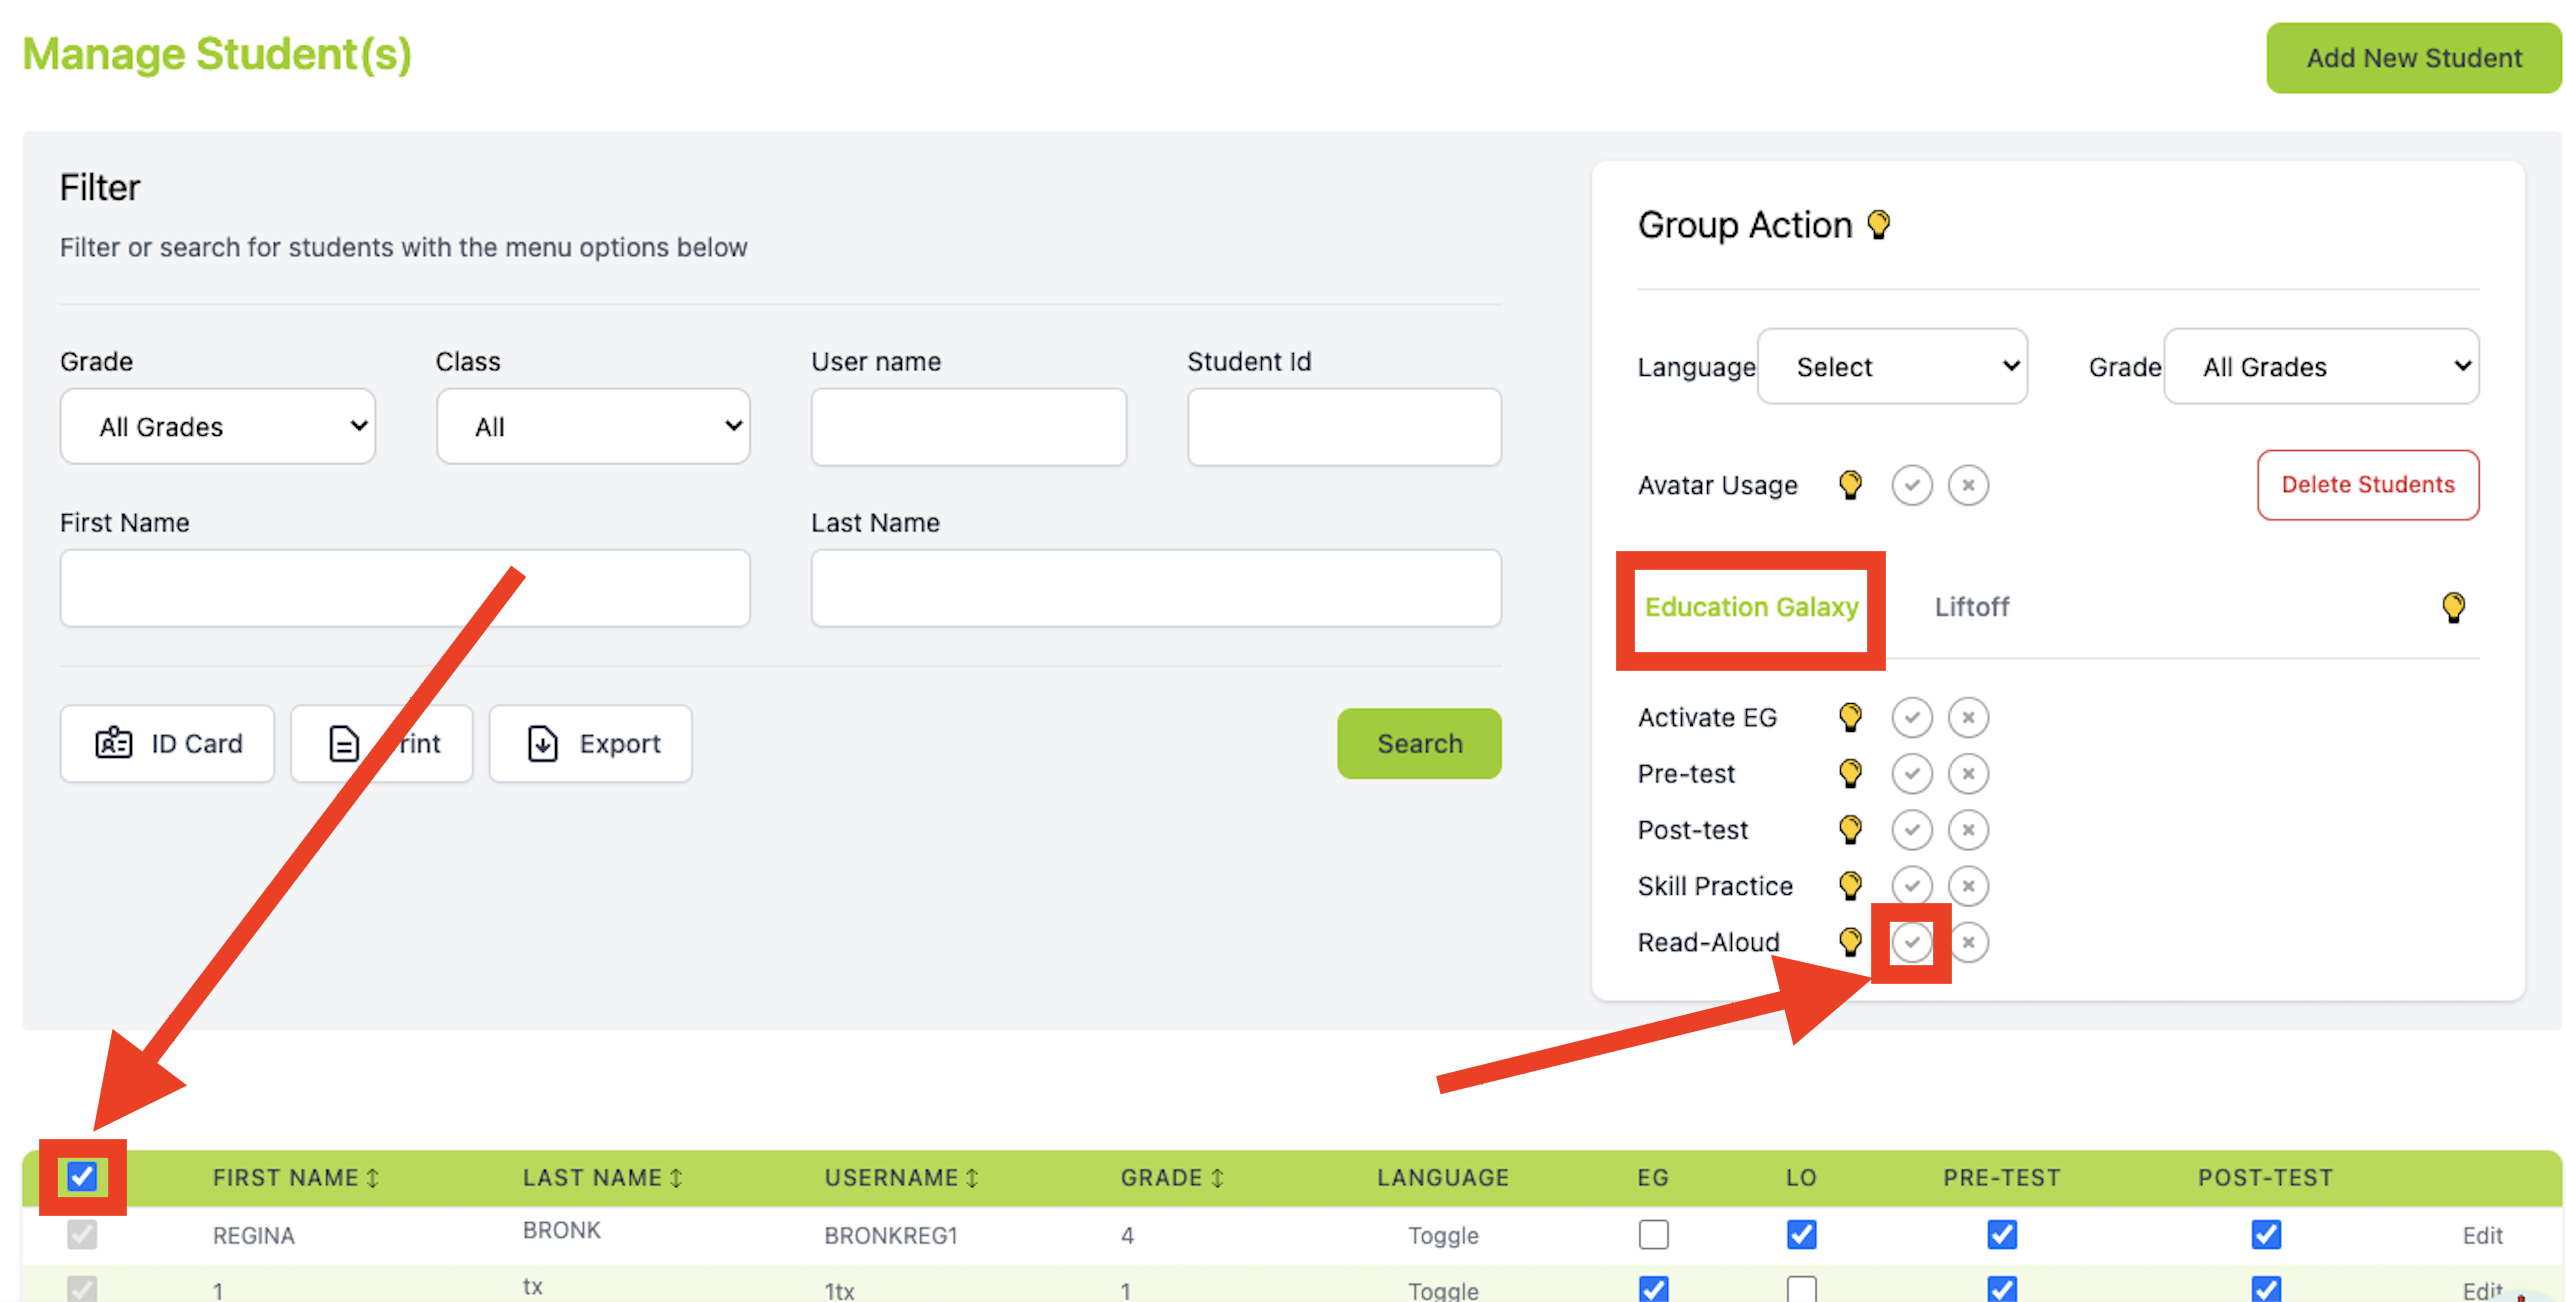Click the Delete Students button
The width and height of the screenshot is (2566, 1302).
[x=2367, y=485]
